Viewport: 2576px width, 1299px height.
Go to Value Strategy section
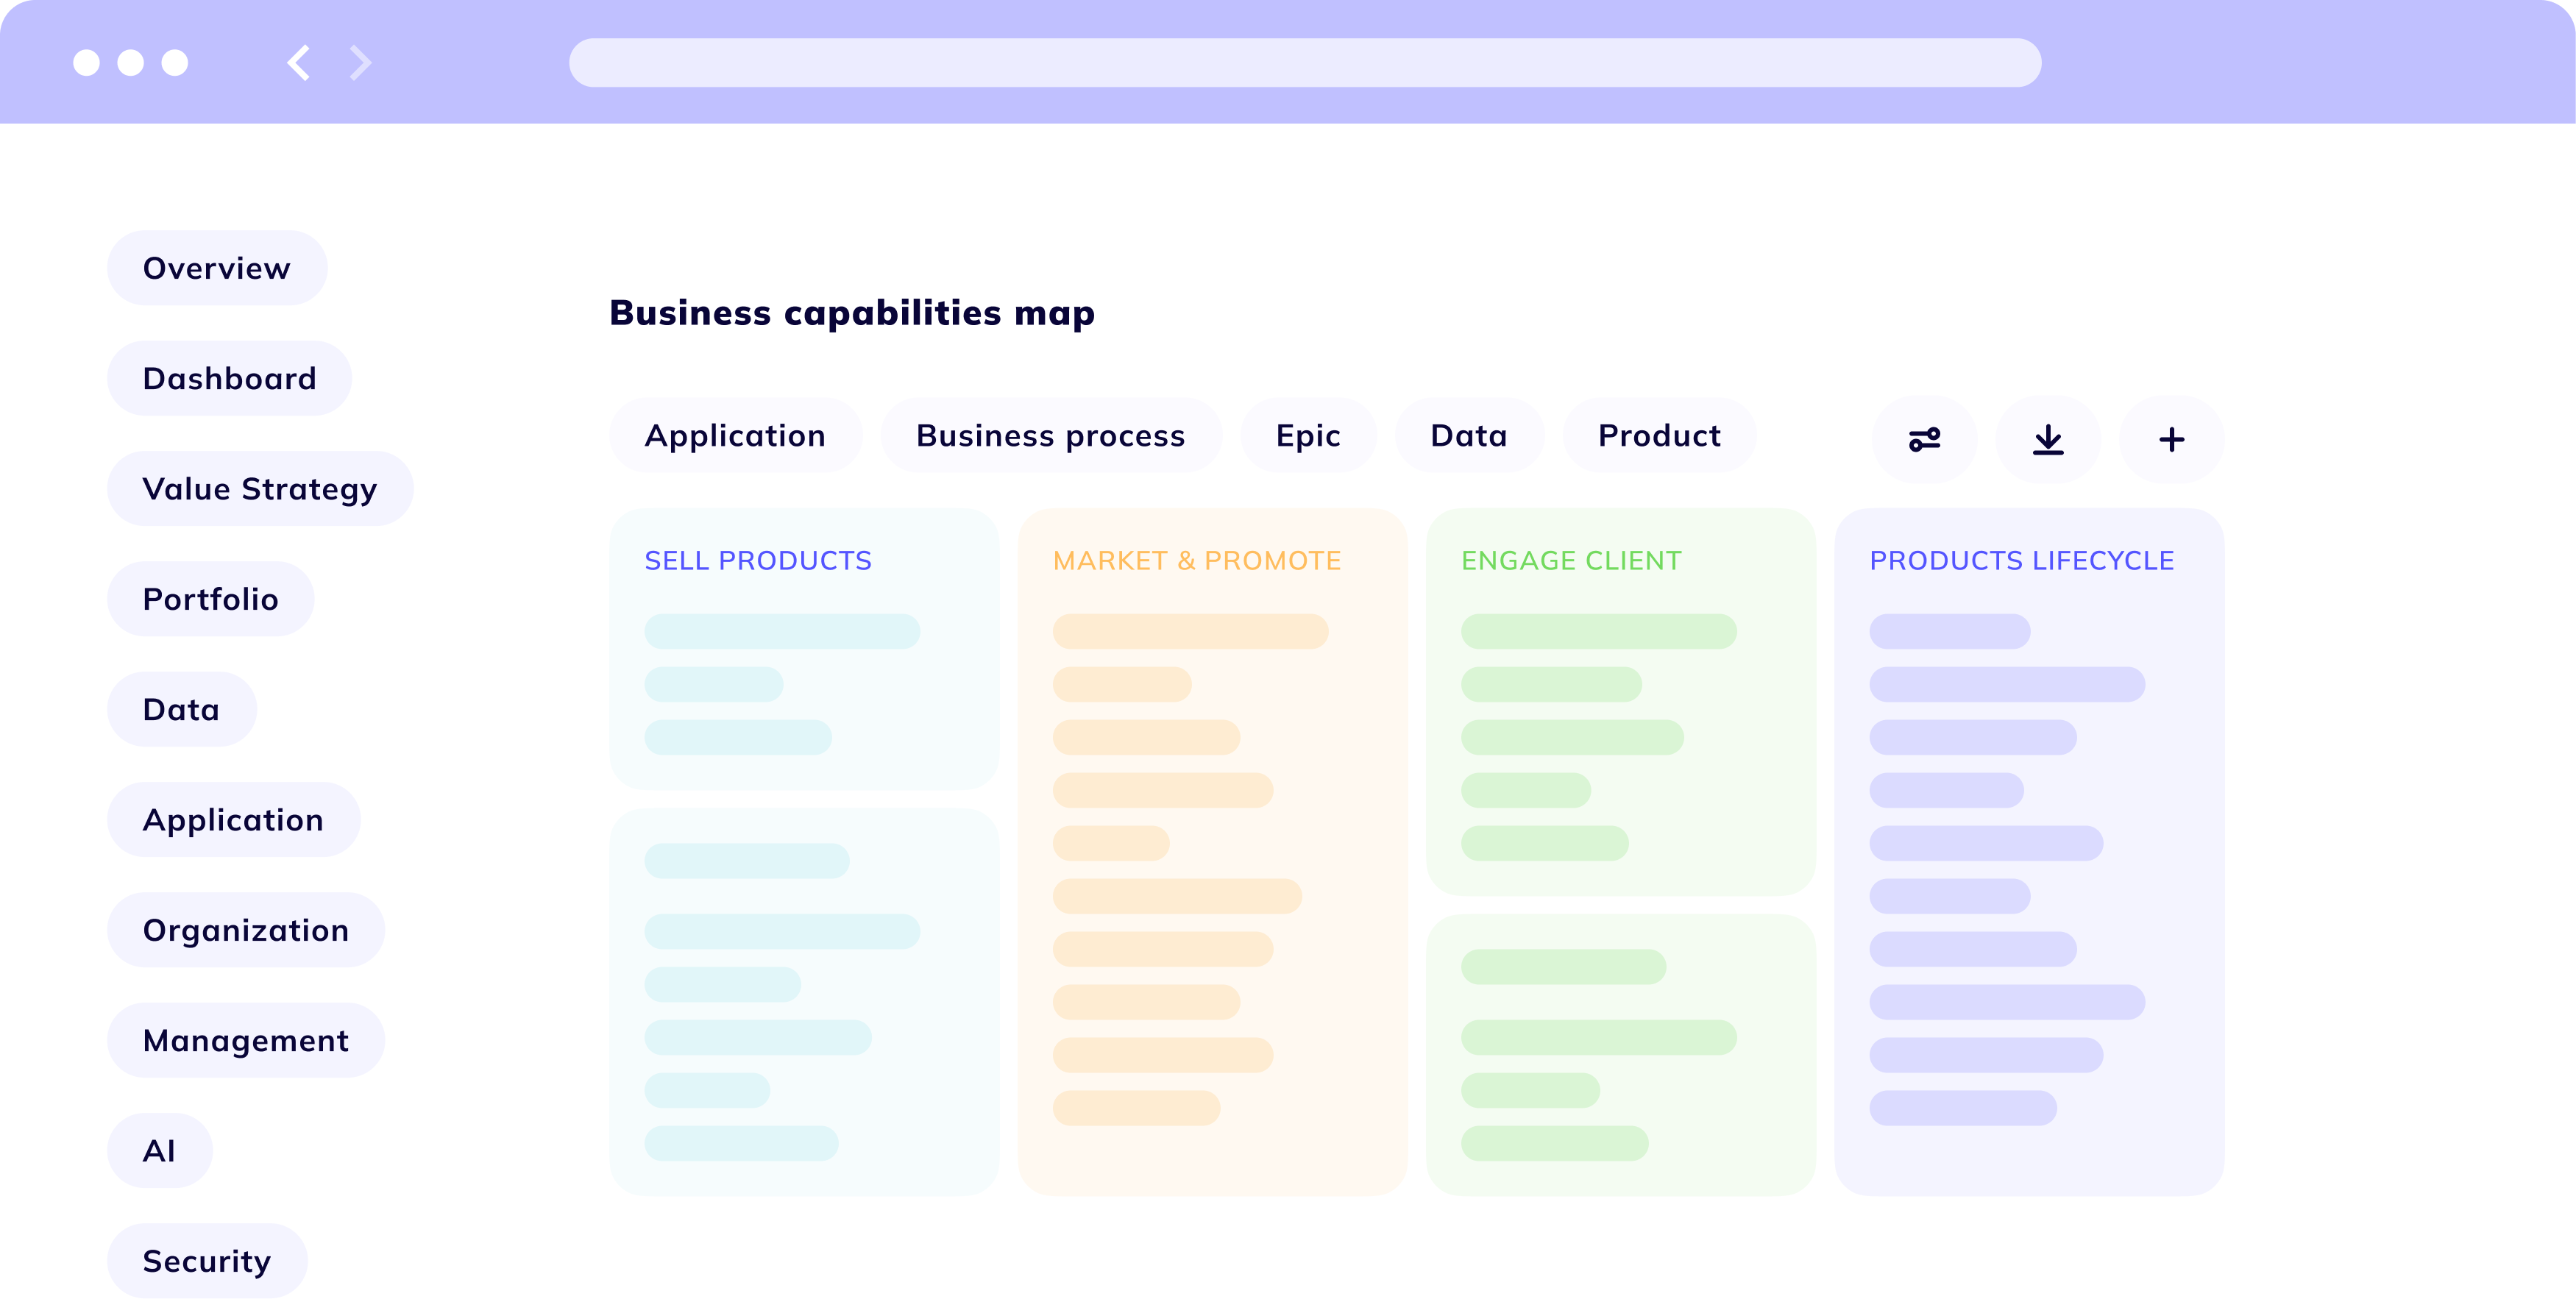click(260, 489)
